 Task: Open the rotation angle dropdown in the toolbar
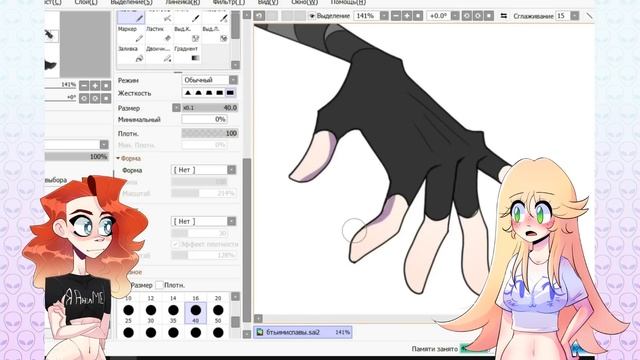pyautogui.click(x=455, y=16)
